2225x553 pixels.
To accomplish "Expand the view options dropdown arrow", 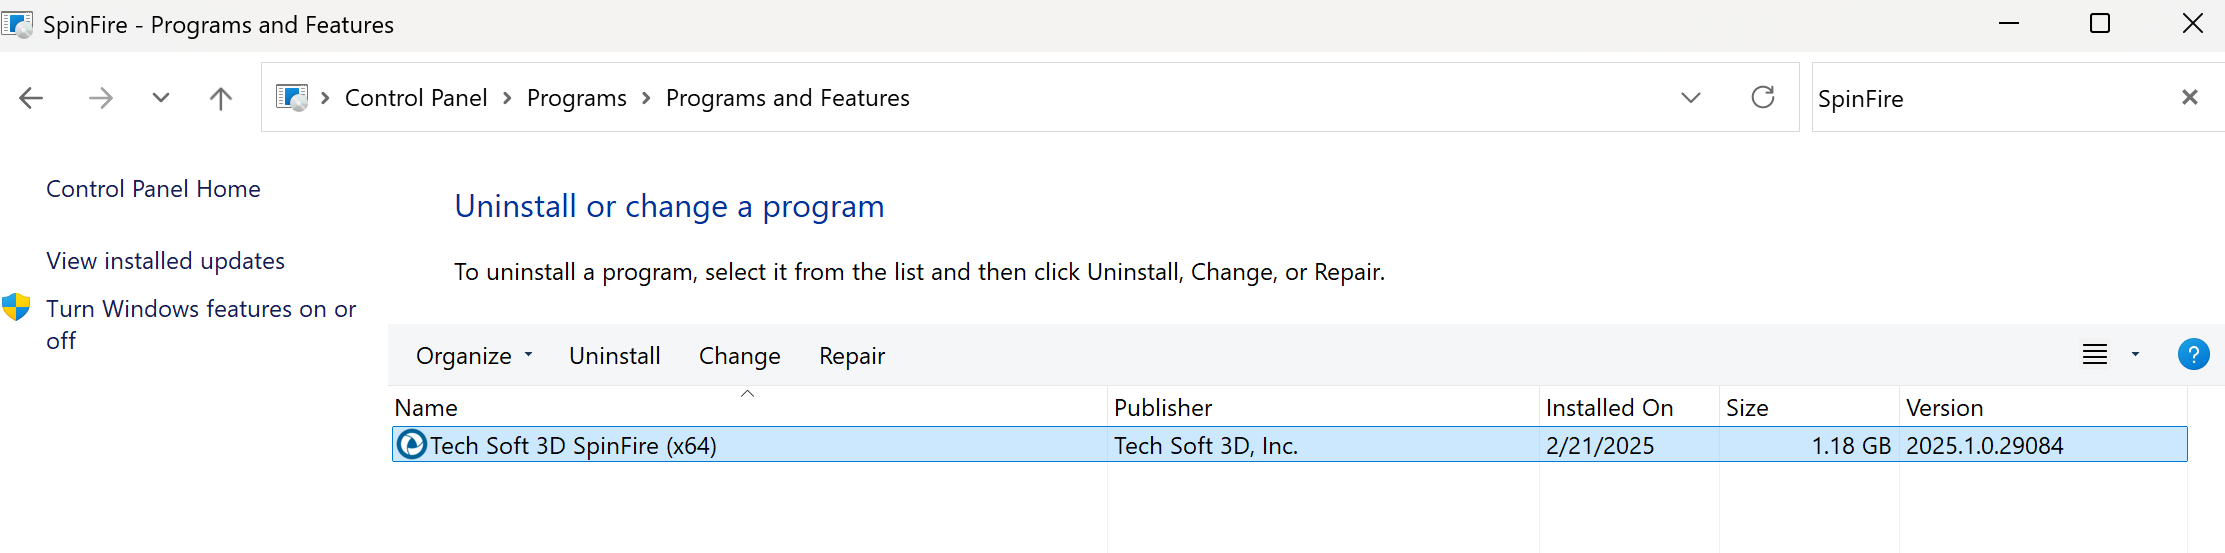I will 2135,354.
